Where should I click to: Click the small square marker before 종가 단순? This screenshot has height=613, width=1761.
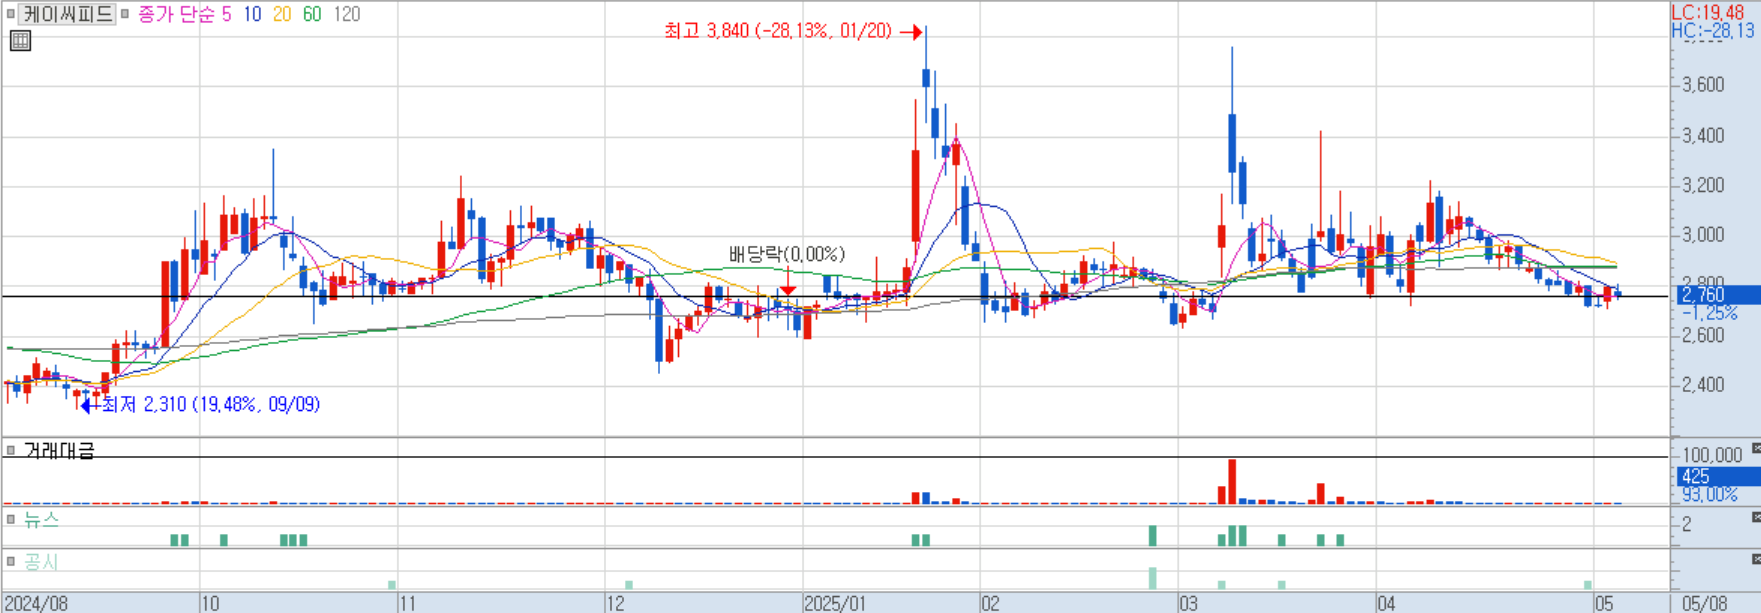pyautogui.click(x=125, y=14)
